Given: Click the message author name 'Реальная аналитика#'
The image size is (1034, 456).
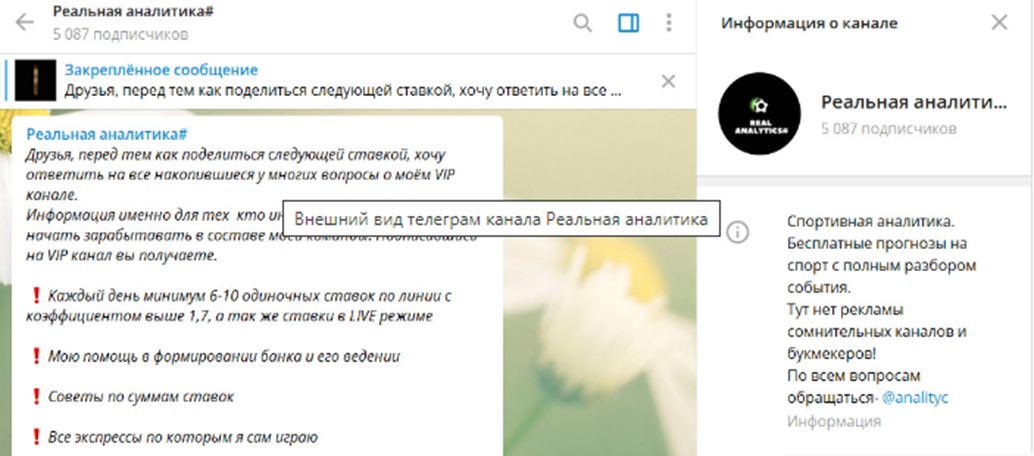Looking at the screenshot, I should [x=107, y=135].
